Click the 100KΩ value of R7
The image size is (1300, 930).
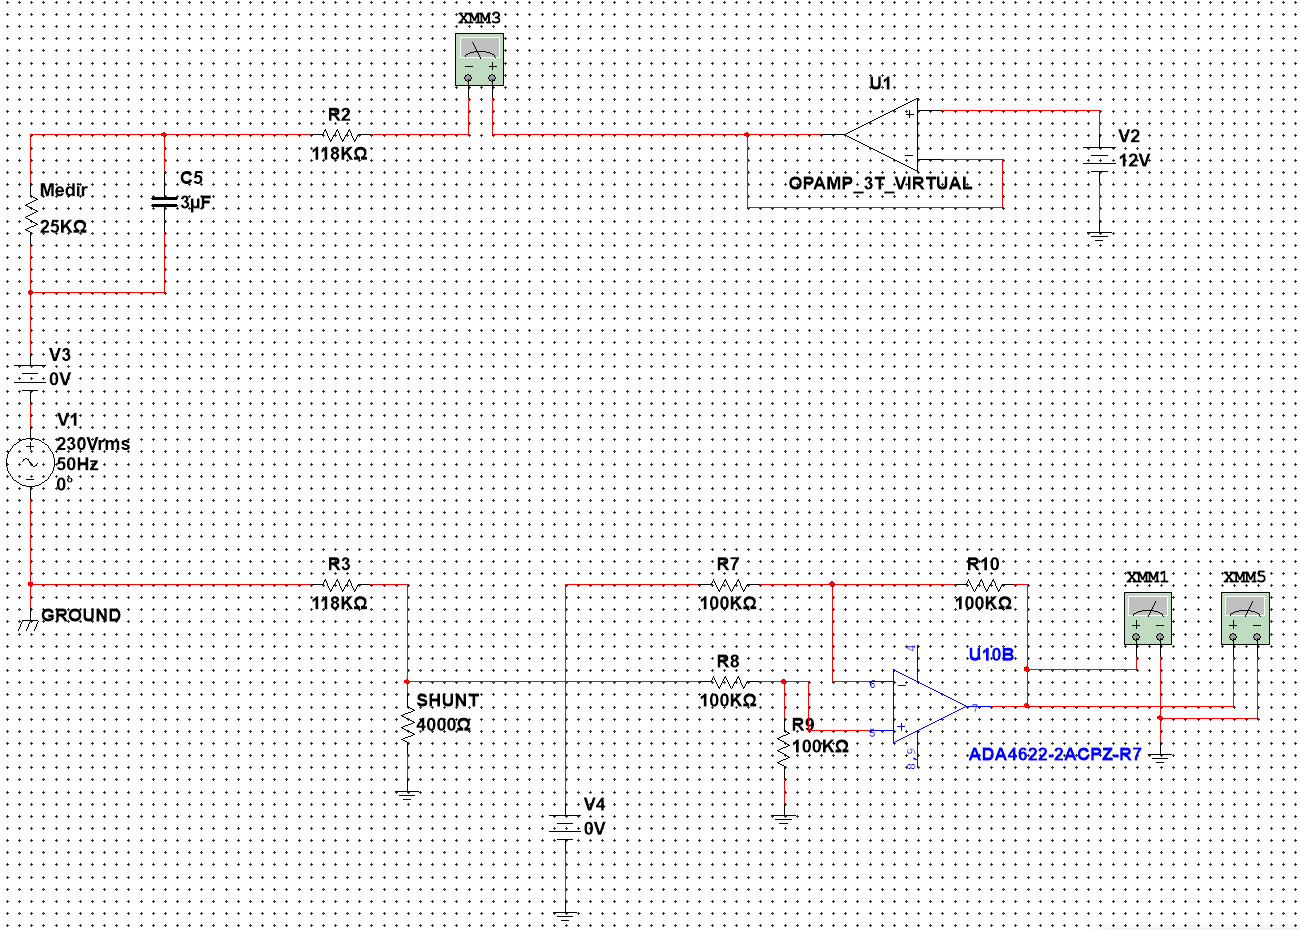pyautogui.click(x=728, y=604)
